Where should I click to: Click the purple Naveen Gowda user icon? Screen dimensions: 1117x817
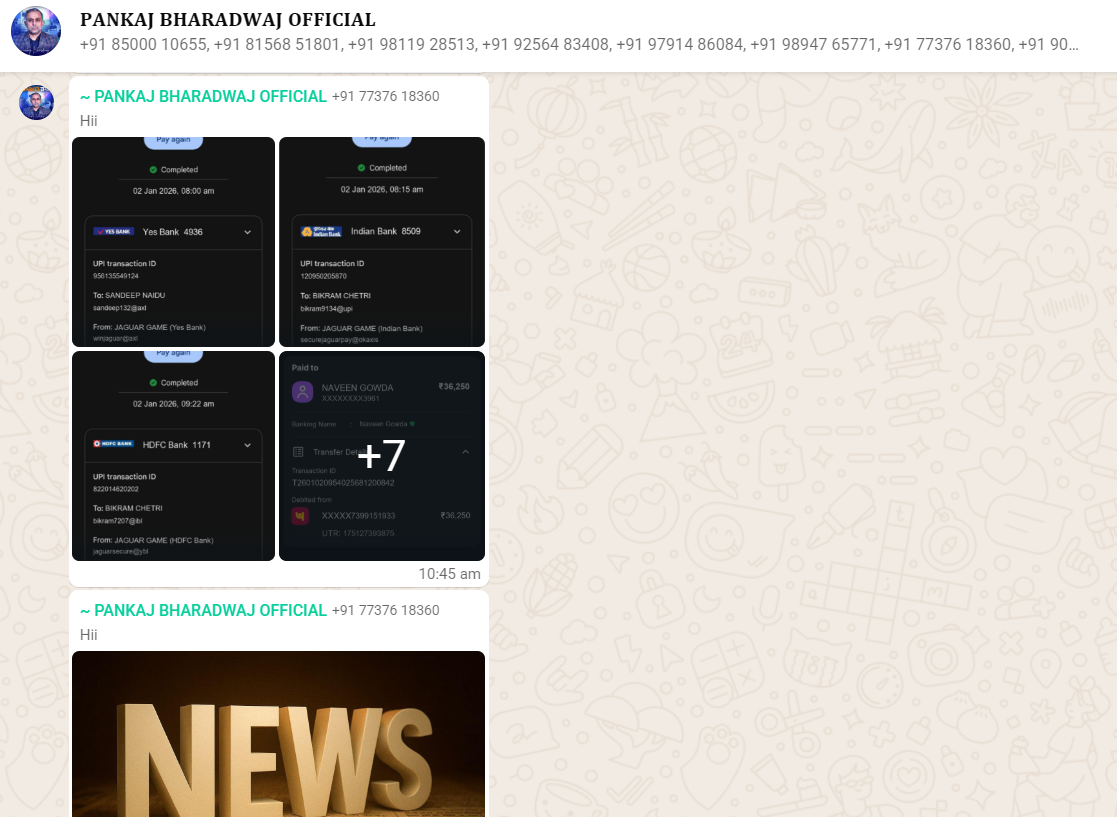point(302,392)
